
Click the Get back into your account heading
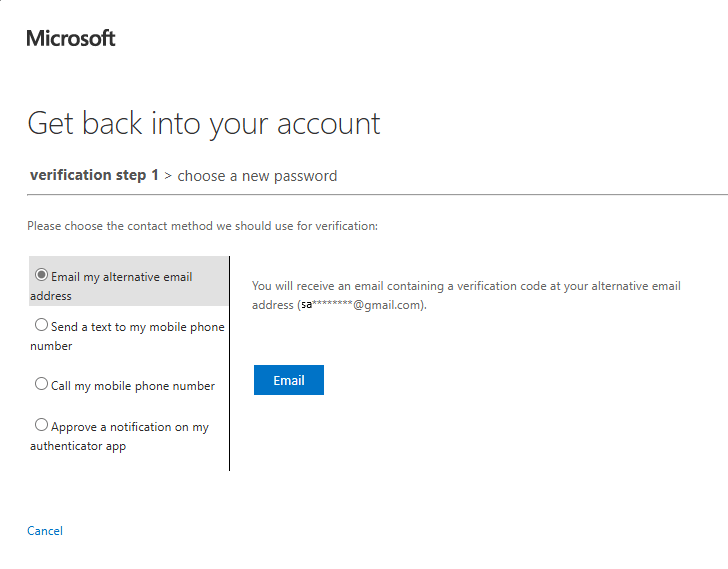(x=204, y=124)
